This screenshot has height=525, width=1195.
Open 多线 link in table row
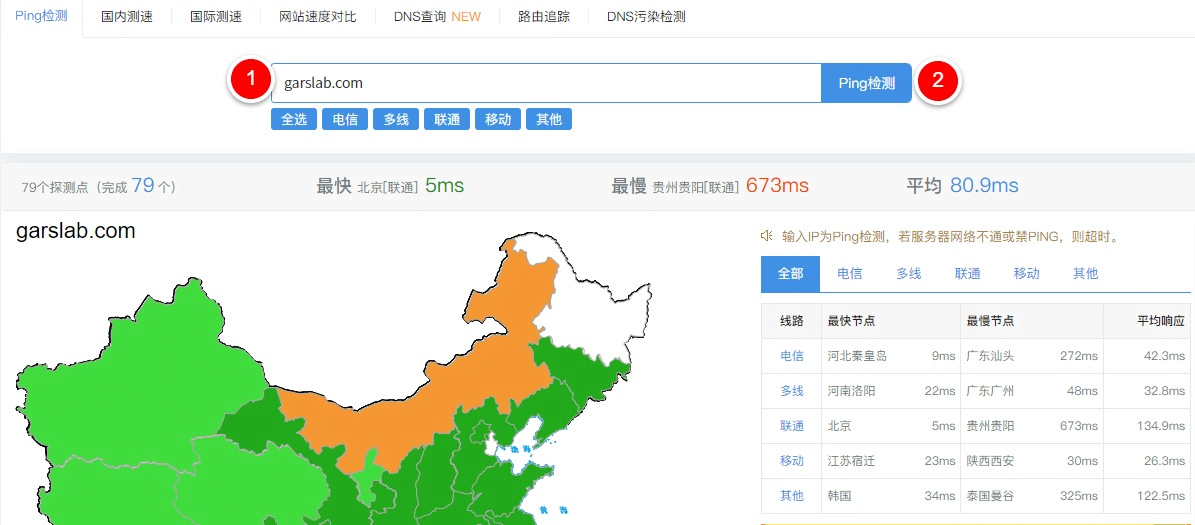pyautogui.click(x=791, y=391)
